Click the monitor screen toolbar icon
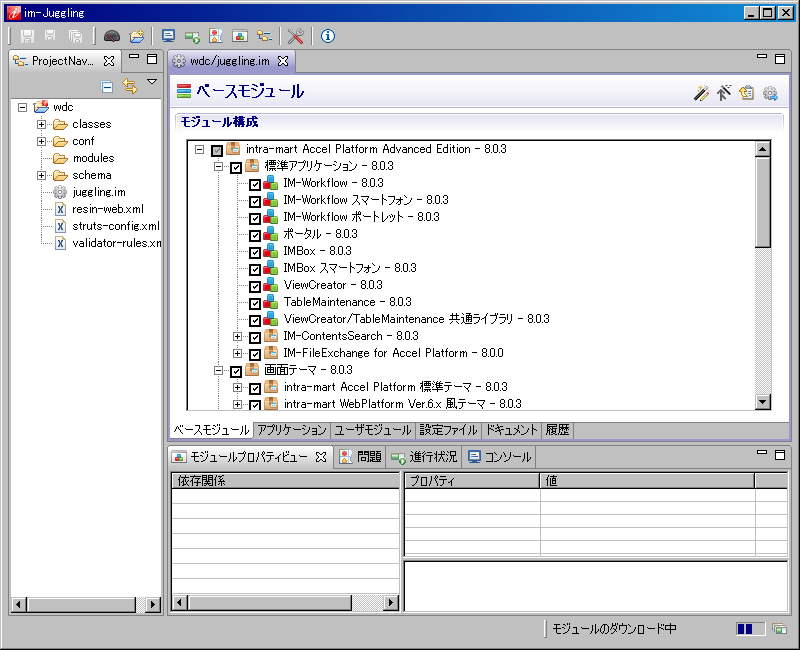The height and width of the screenshot is (650, 800). [x=168, y=36]
